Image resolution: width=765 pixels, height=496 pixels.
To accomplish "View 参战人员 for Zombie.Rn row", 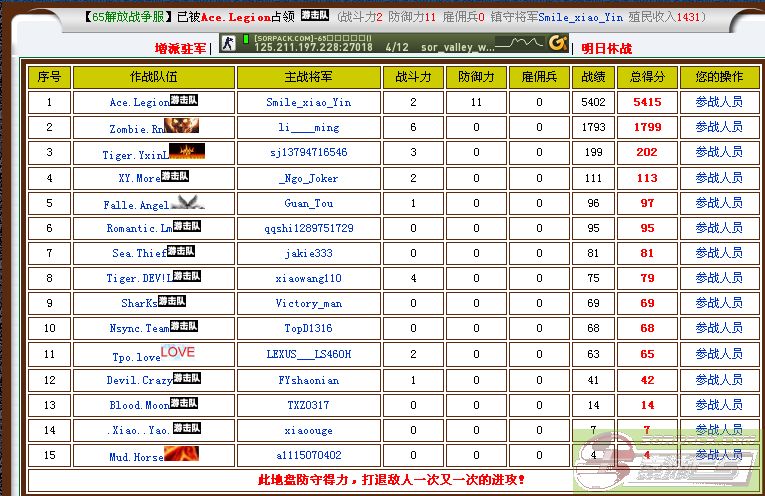I will coord(719,127).
